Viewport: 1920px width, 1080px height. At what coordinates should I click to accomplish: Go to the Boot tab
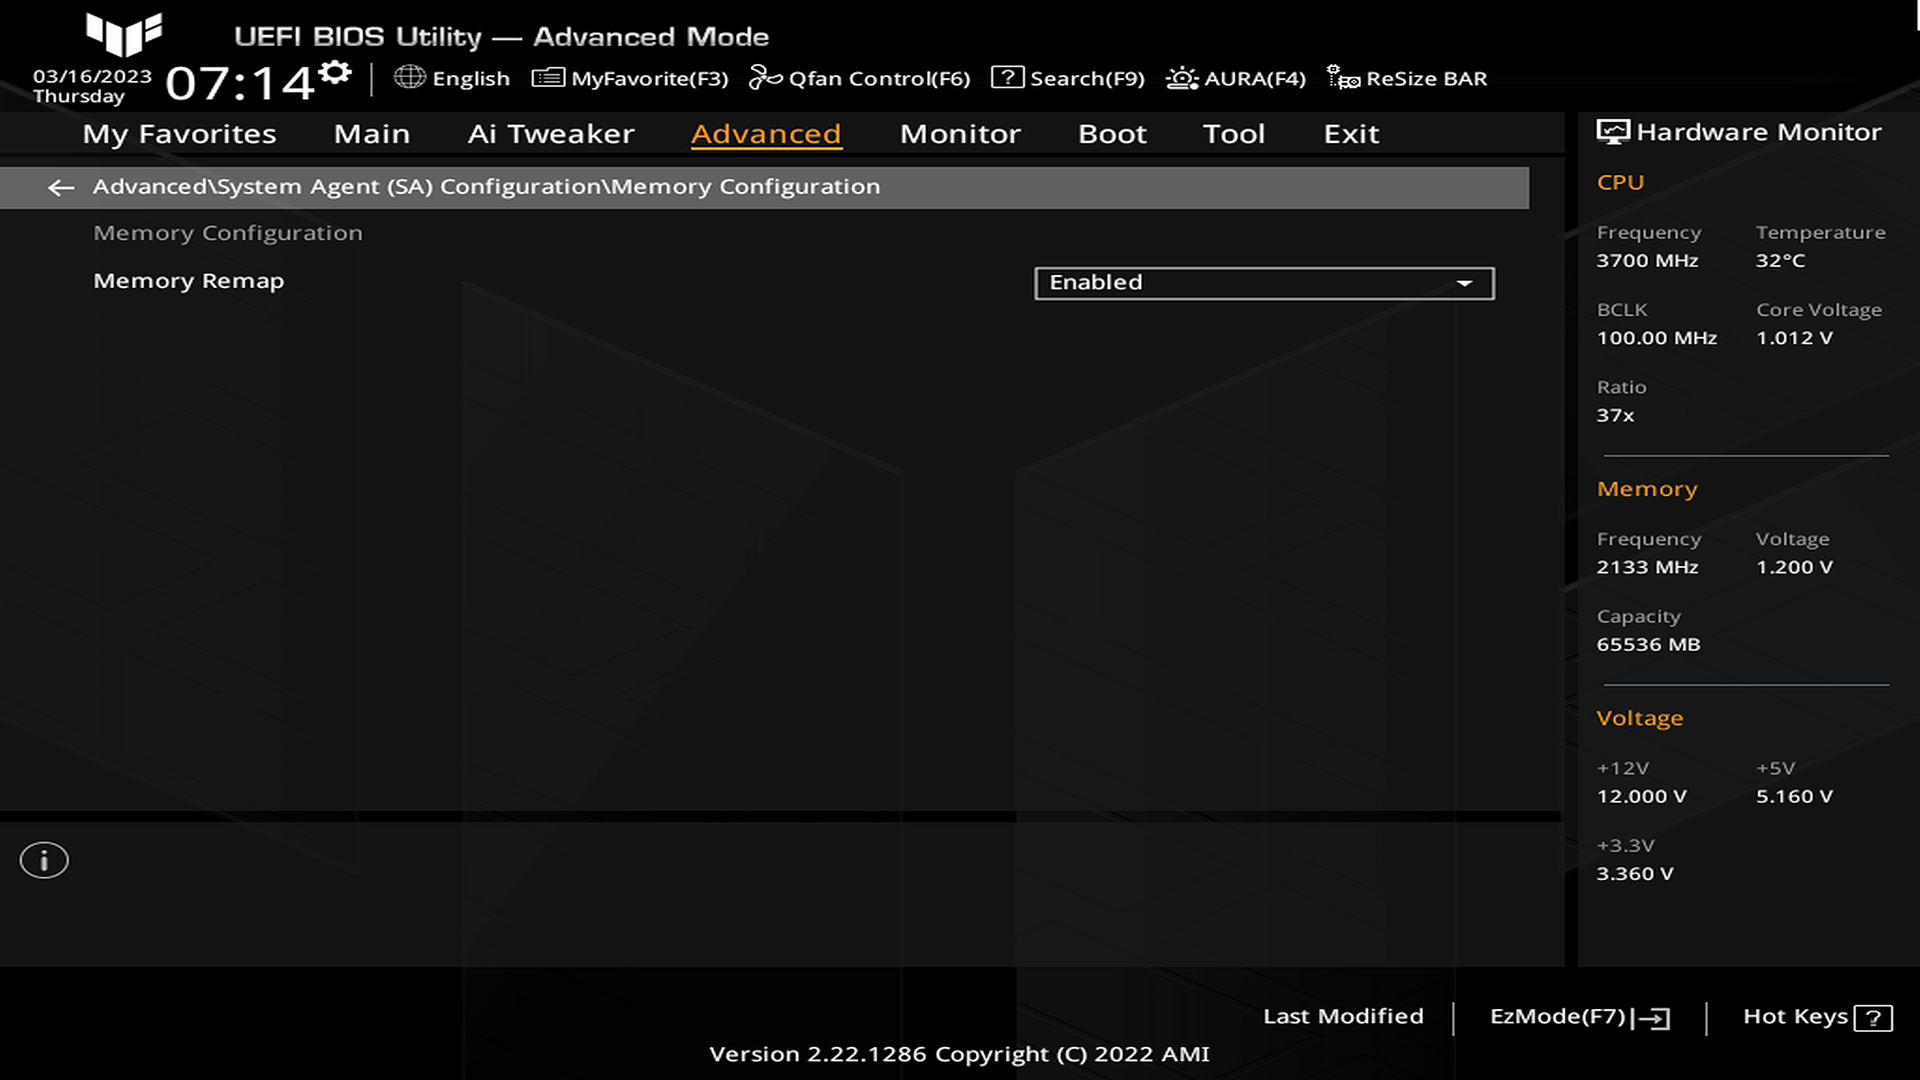tap(1112, 134)
